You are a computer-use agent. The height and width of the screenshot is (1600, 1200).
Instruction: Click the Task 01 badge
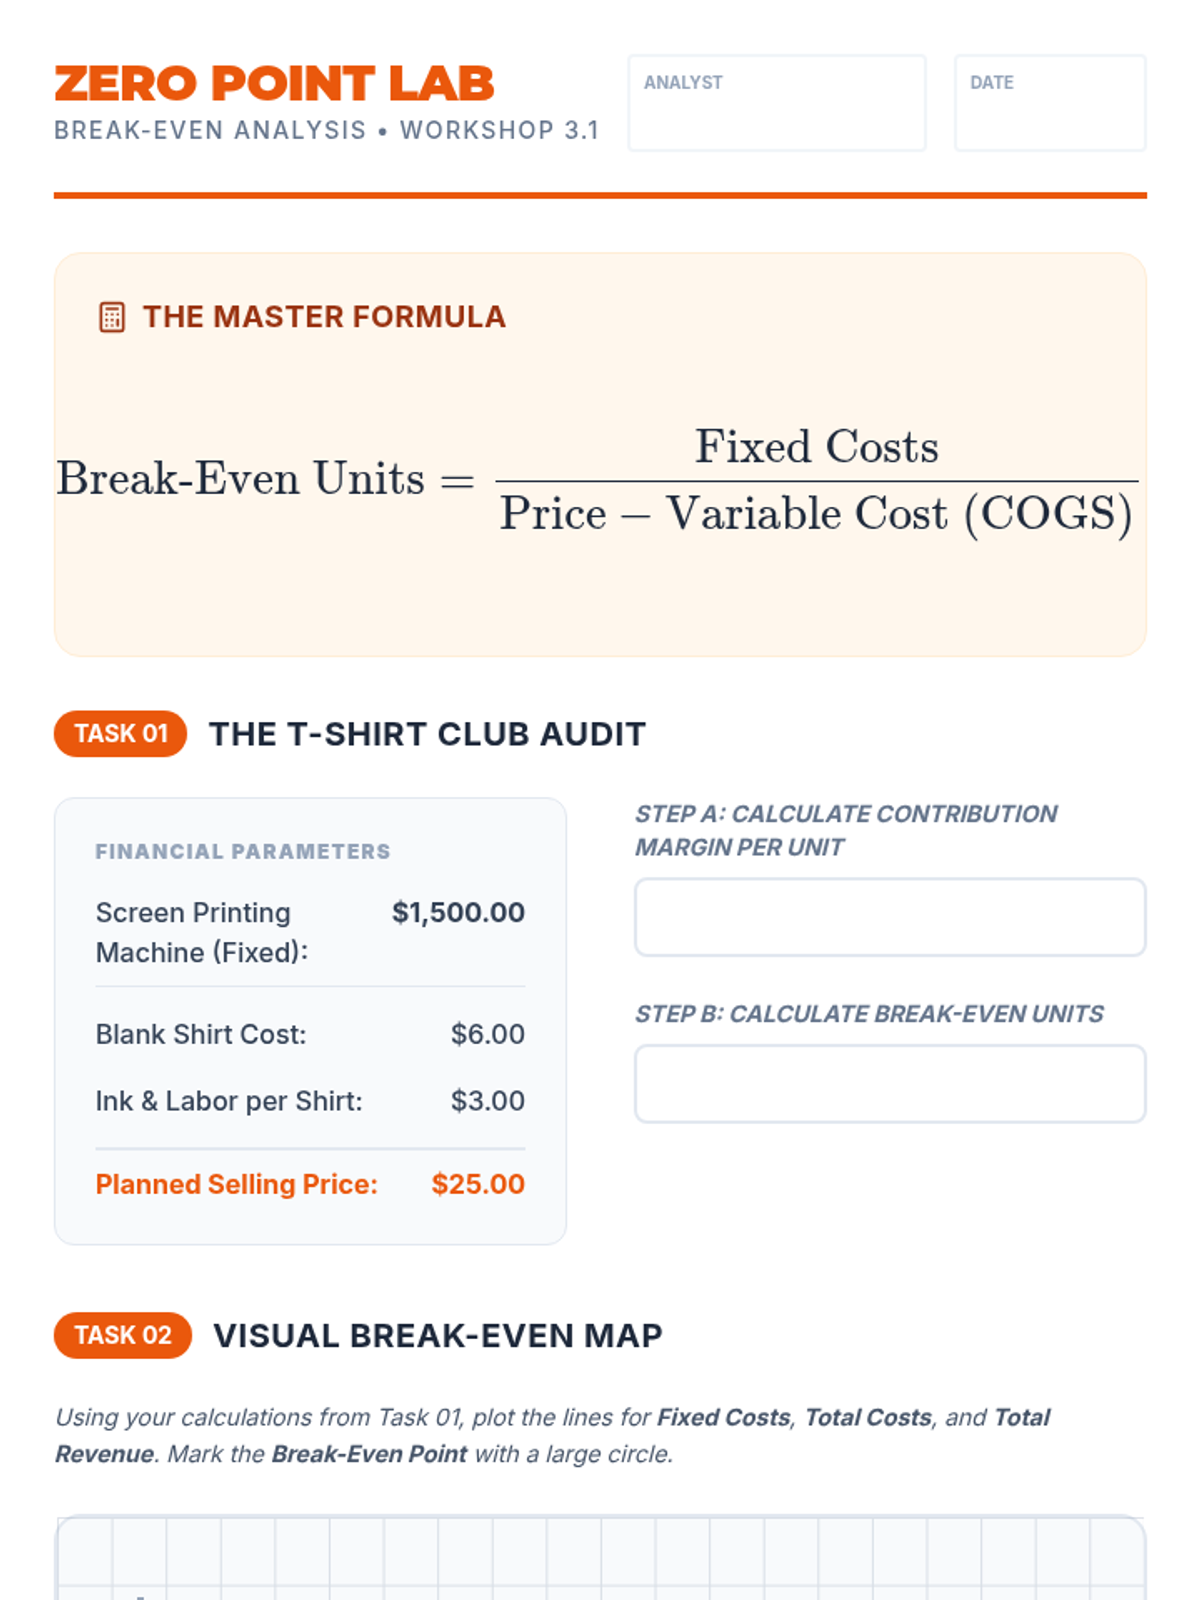point(121,734)
